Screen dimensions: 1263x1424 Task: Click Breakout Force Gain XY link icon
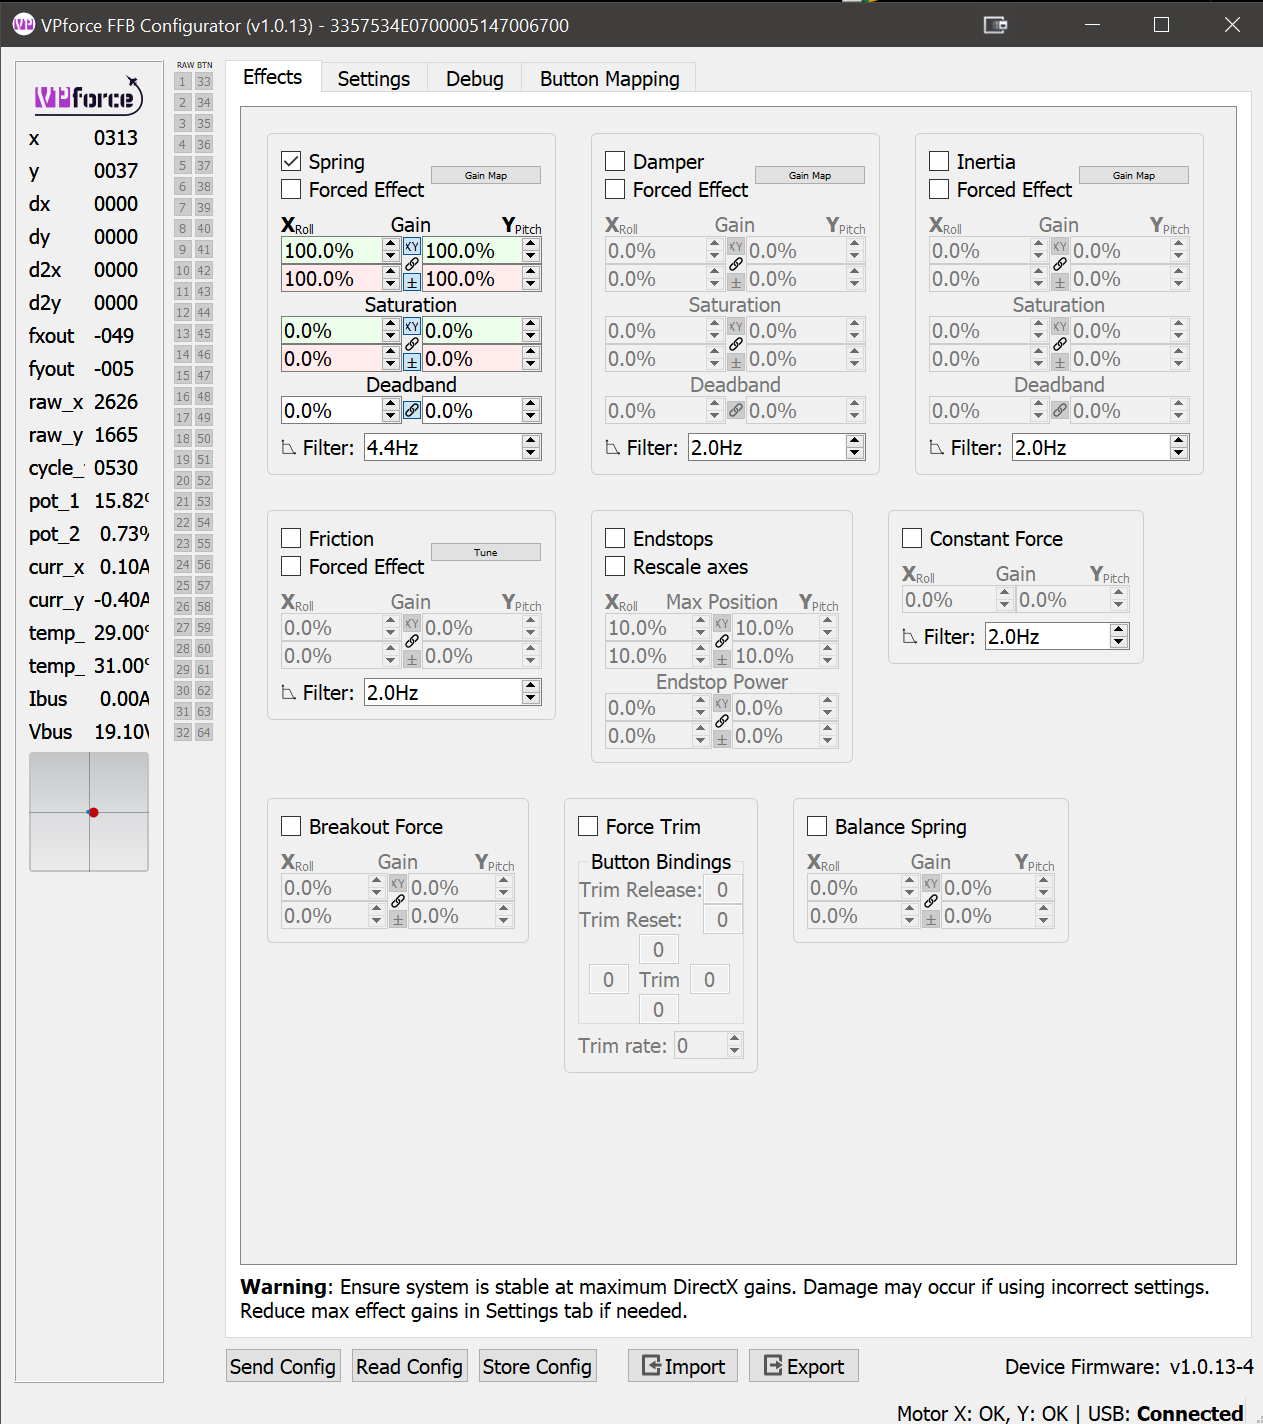(x=398, y=883)
